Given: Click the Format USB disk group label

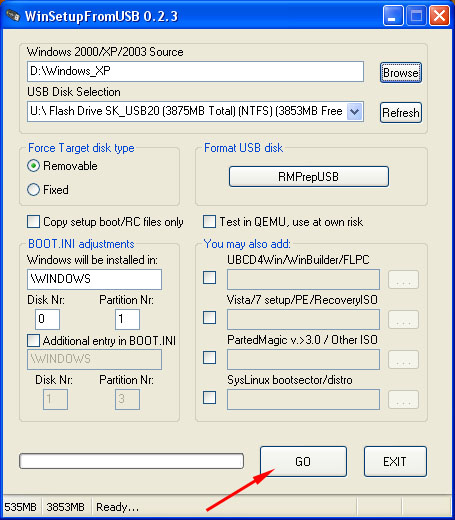Looking at the screenshot, I should [x=244, y=148].
